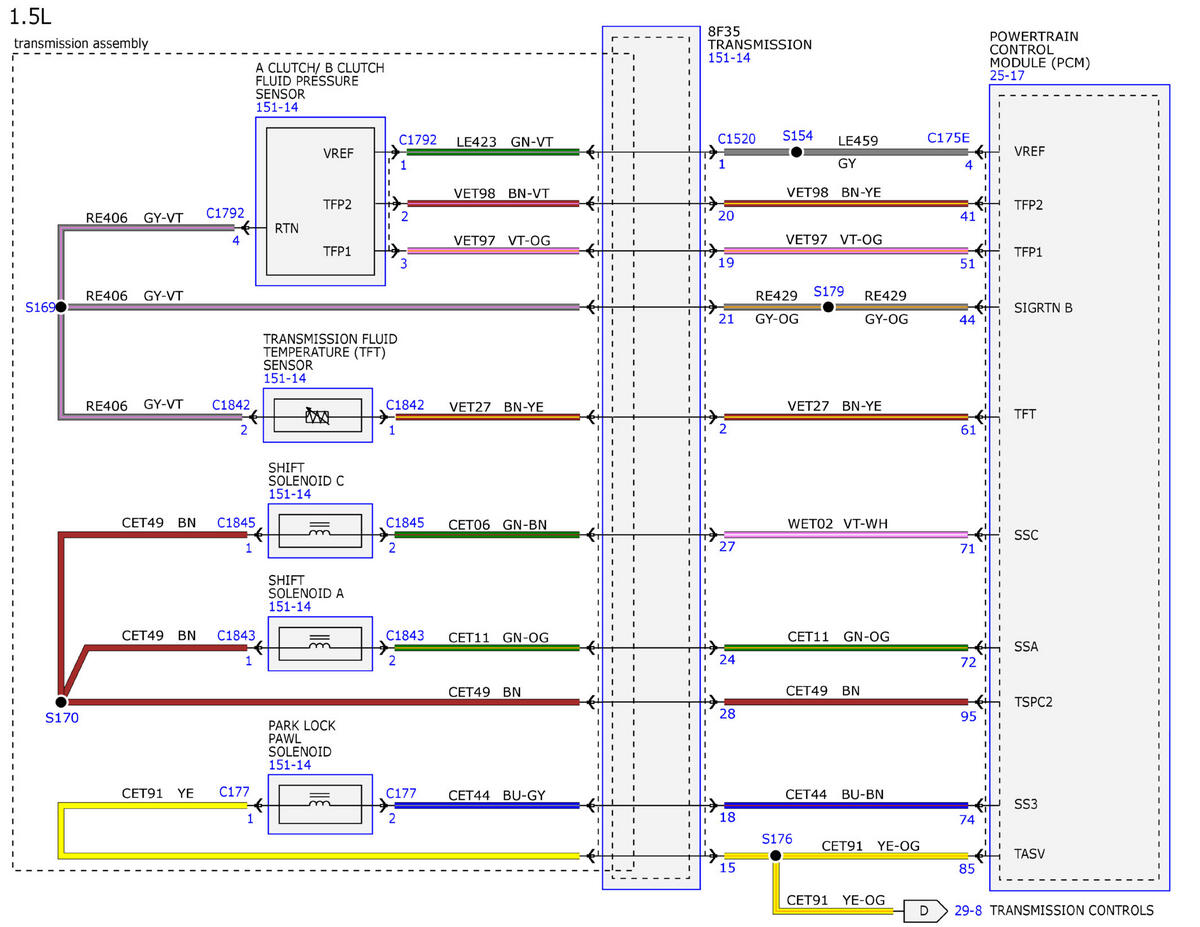
Task: Open the 151-14 link under Park Lock Pawl Solenoid
Action: click(289, 765)
